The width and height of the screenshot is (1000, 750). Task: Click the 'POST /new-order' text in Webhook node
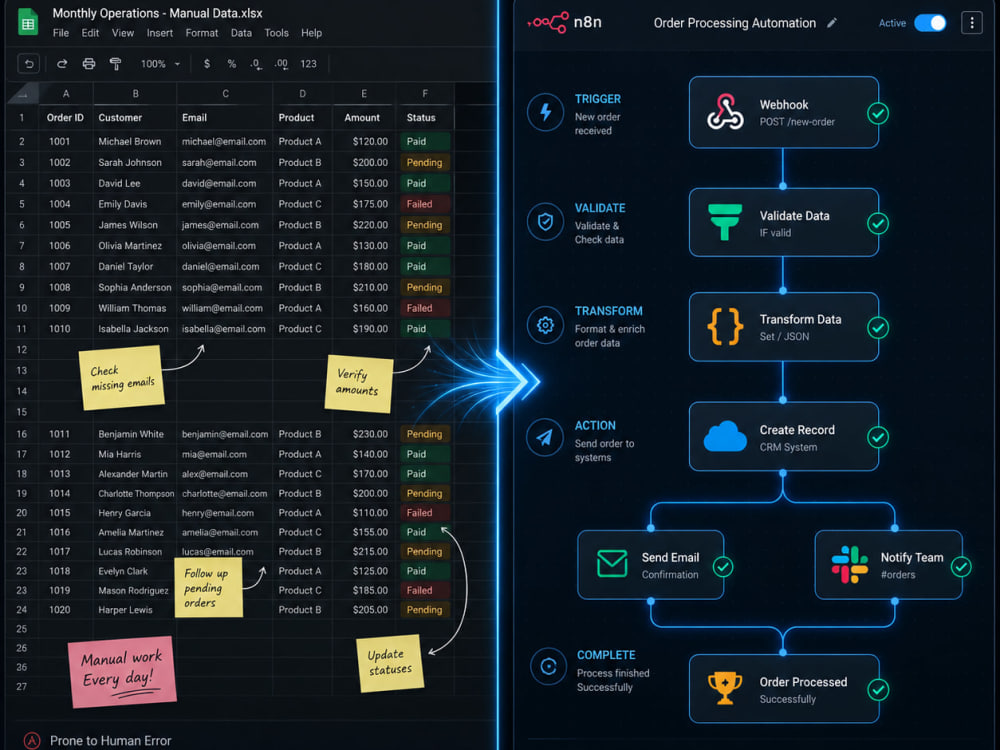pyautogui.click(x=797, y=122)
